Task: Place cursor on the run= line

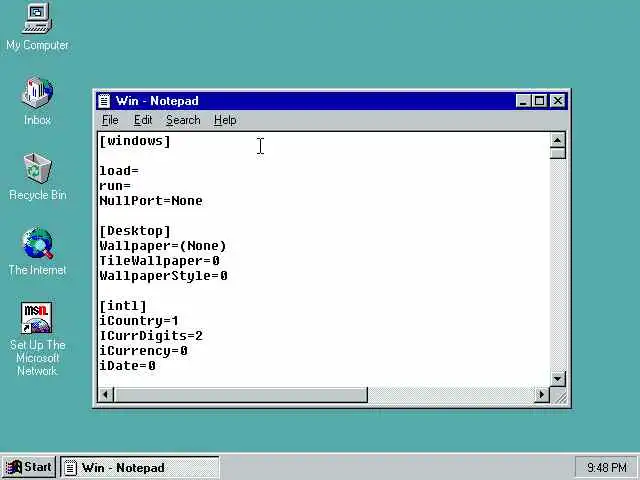Action: (115, 186)
